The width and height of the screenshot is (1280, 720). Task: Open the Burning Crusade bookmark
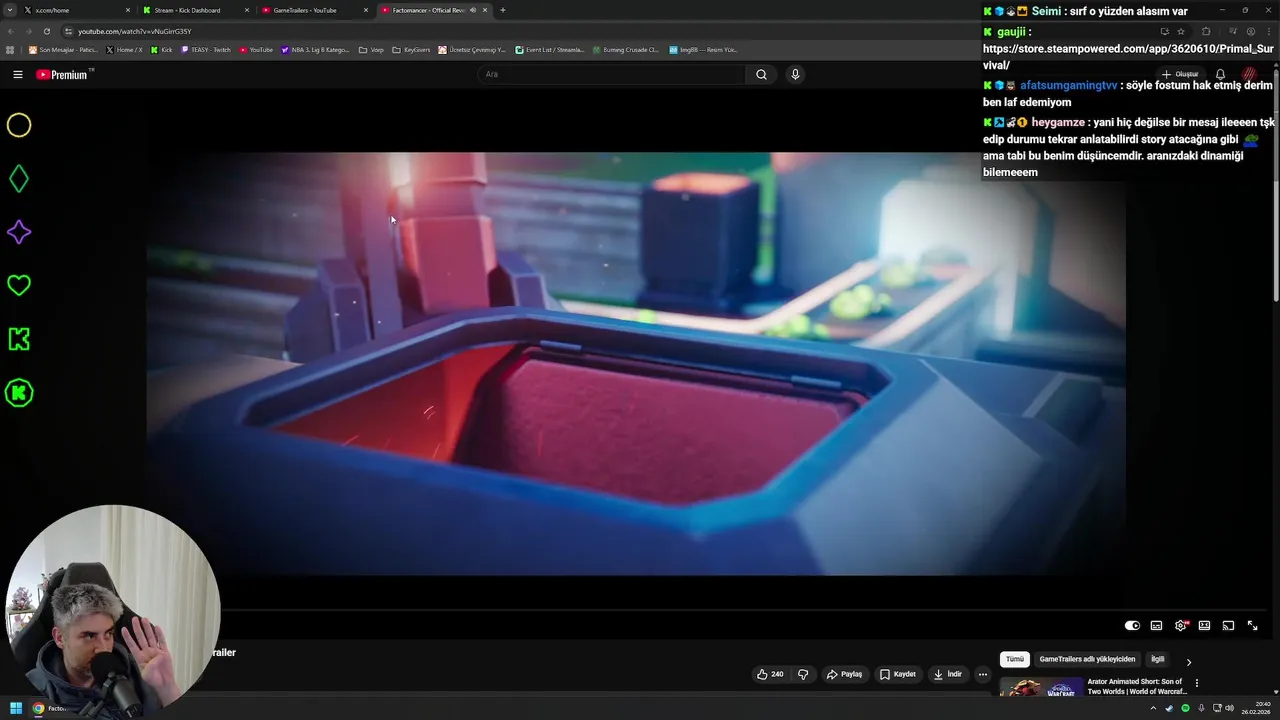[x=625, y=49]
